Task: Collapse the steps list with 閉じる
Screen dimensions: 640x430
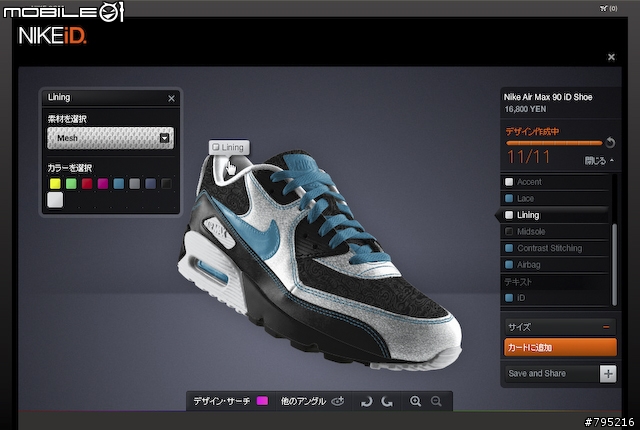Action: [x=599, y=161]
